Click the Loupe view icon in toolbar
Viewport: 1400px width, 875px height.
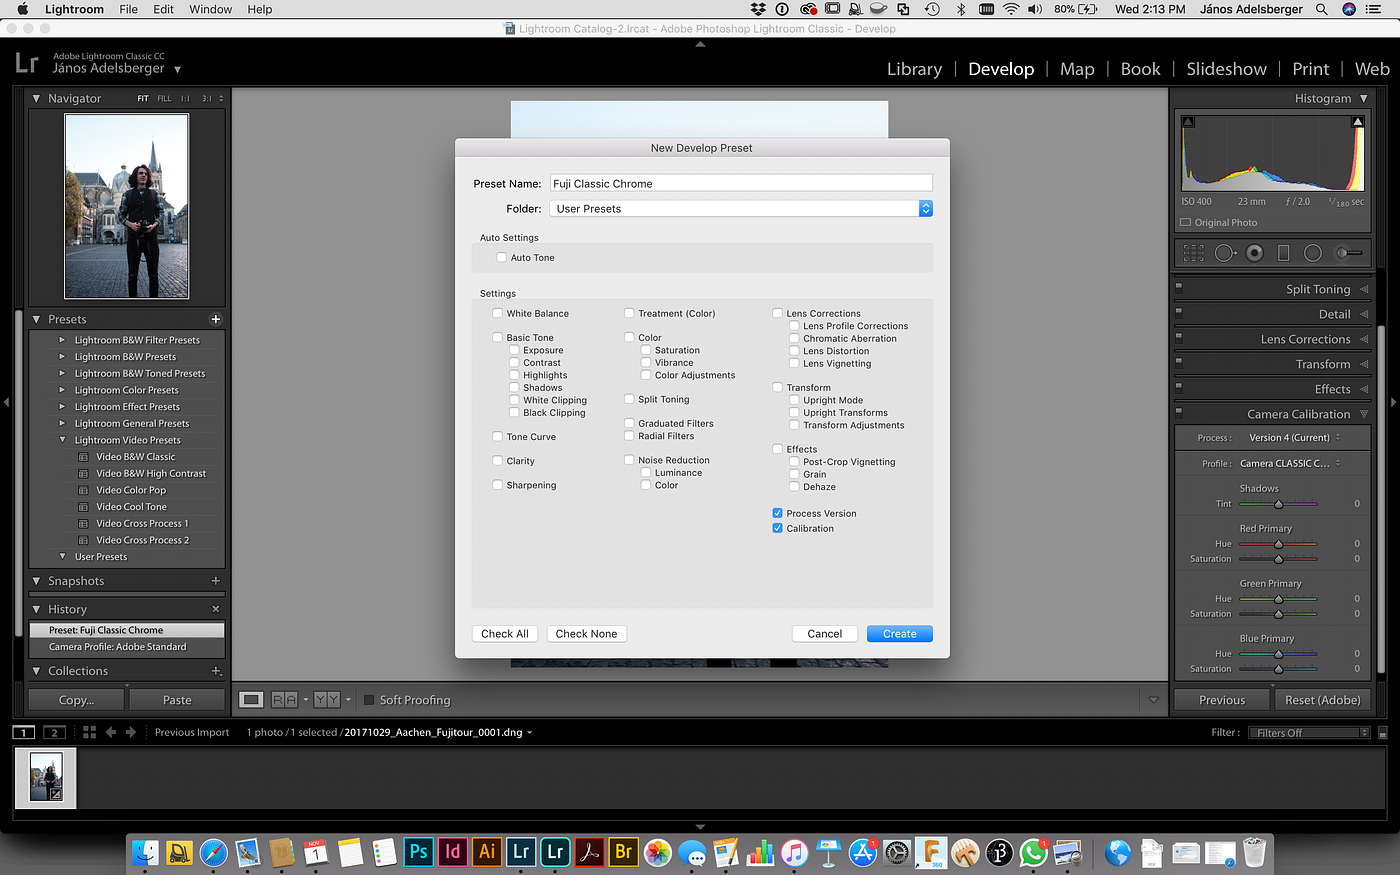[x=252, y=700]
